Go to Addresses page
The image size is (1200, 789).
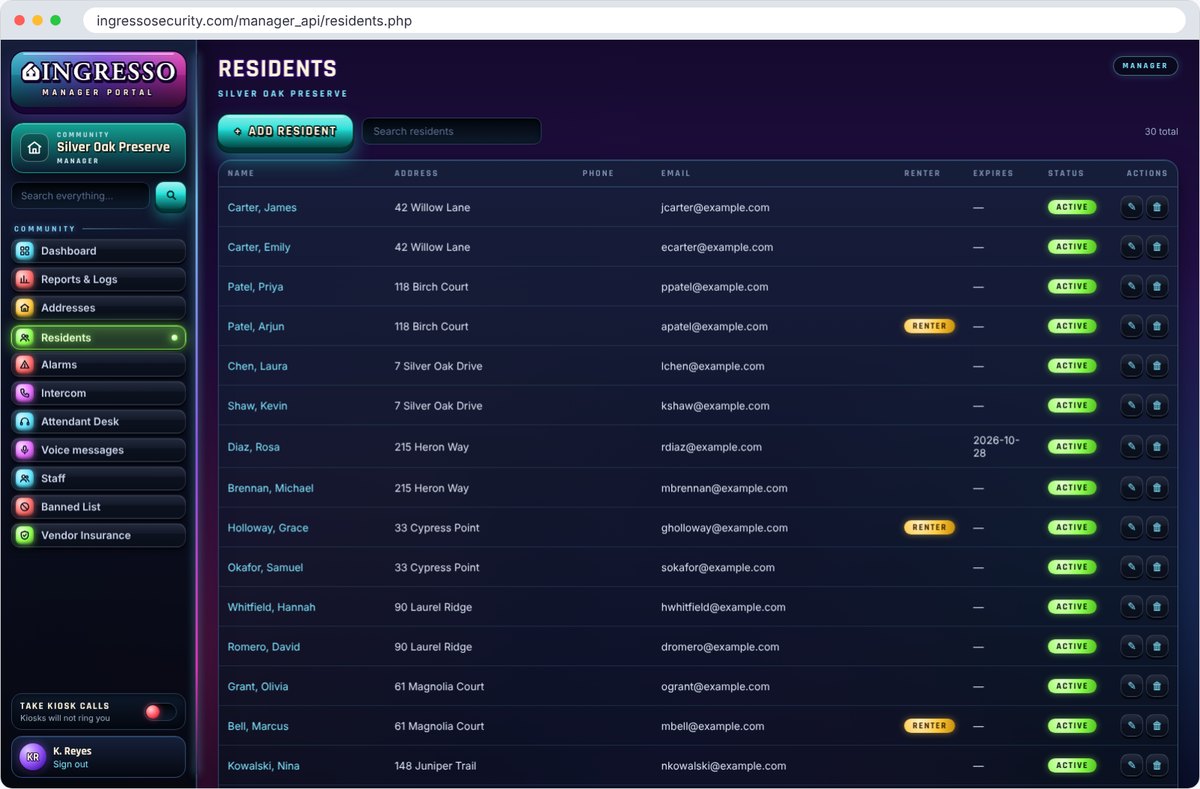98,308
